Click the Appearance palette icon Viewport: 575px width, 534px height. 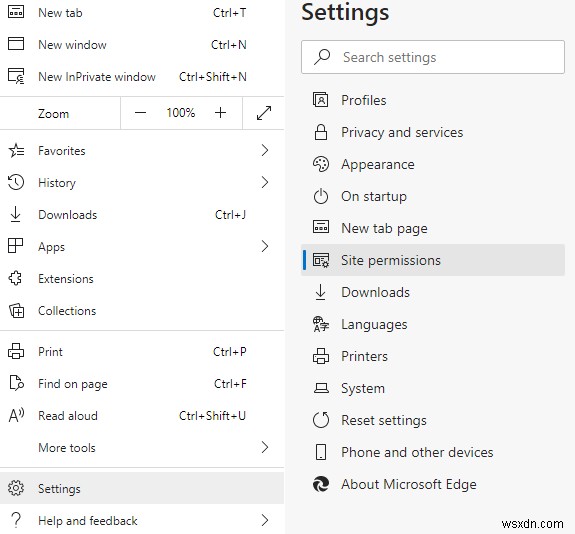click(x=321, y=164)
